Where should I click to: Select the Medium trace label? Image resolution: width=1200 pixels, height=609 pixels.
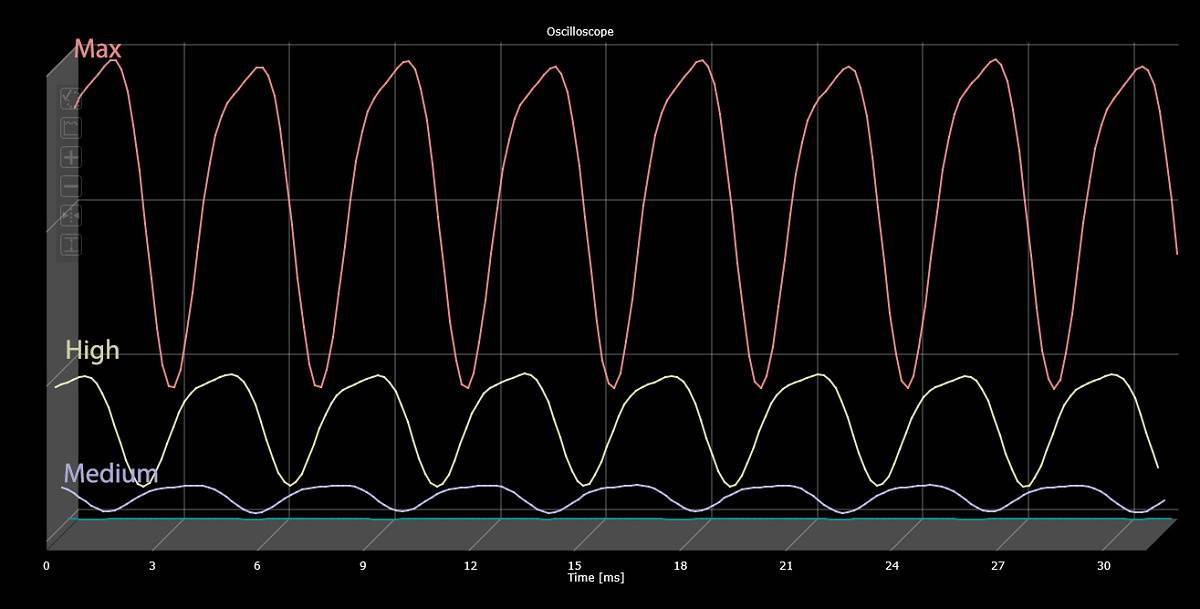point(111,473)
